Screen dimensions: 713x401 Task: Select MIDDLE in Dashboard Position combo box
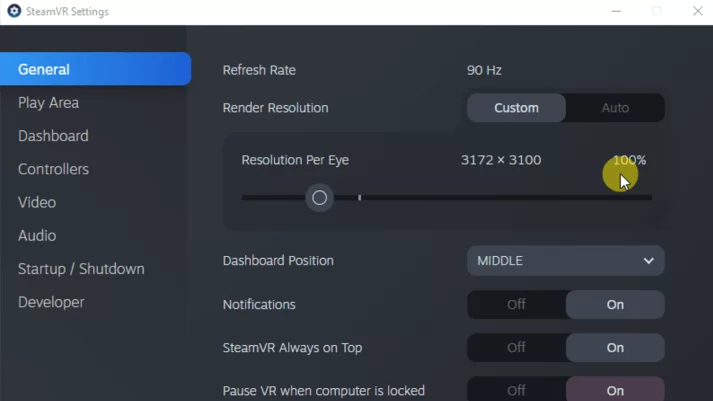(565, 261)
